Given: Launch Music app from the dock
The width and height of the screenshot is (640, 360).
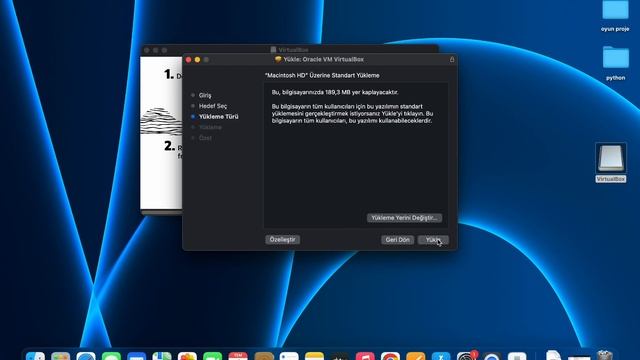Looking at the screenshot, I should [x=365, y=356].
